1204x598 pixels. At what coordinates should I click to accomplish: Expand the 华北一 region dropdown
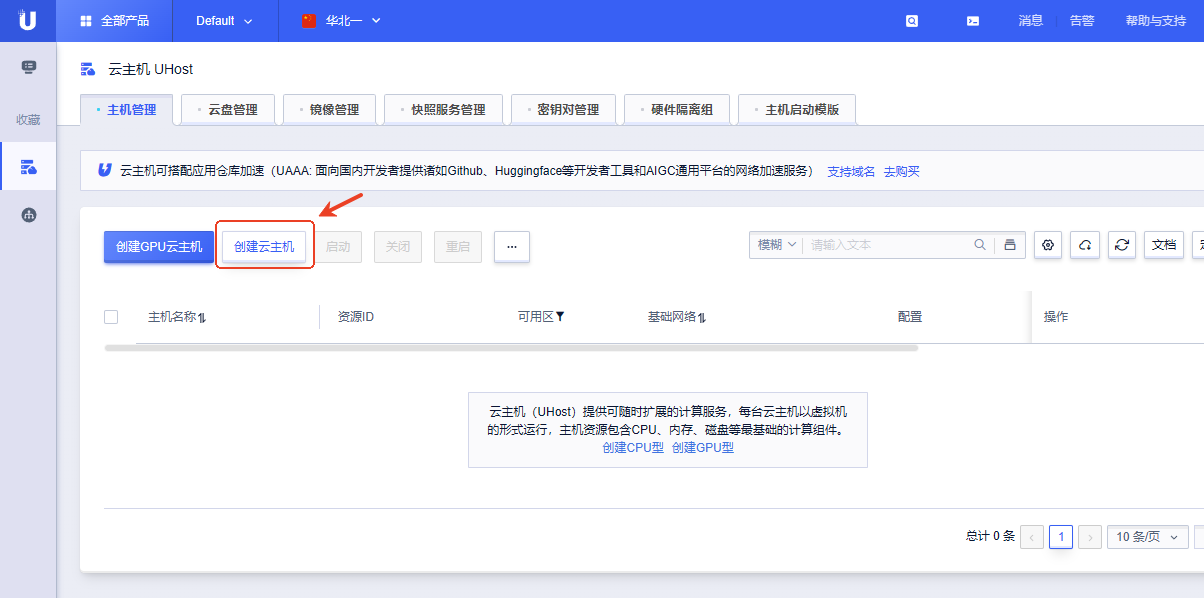point(341,20)
